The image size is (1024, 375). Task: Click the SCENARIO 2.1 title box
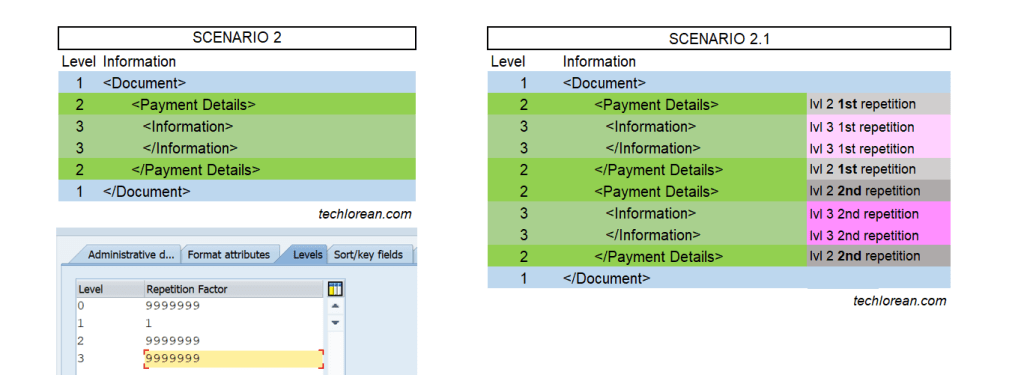(719, 39)
